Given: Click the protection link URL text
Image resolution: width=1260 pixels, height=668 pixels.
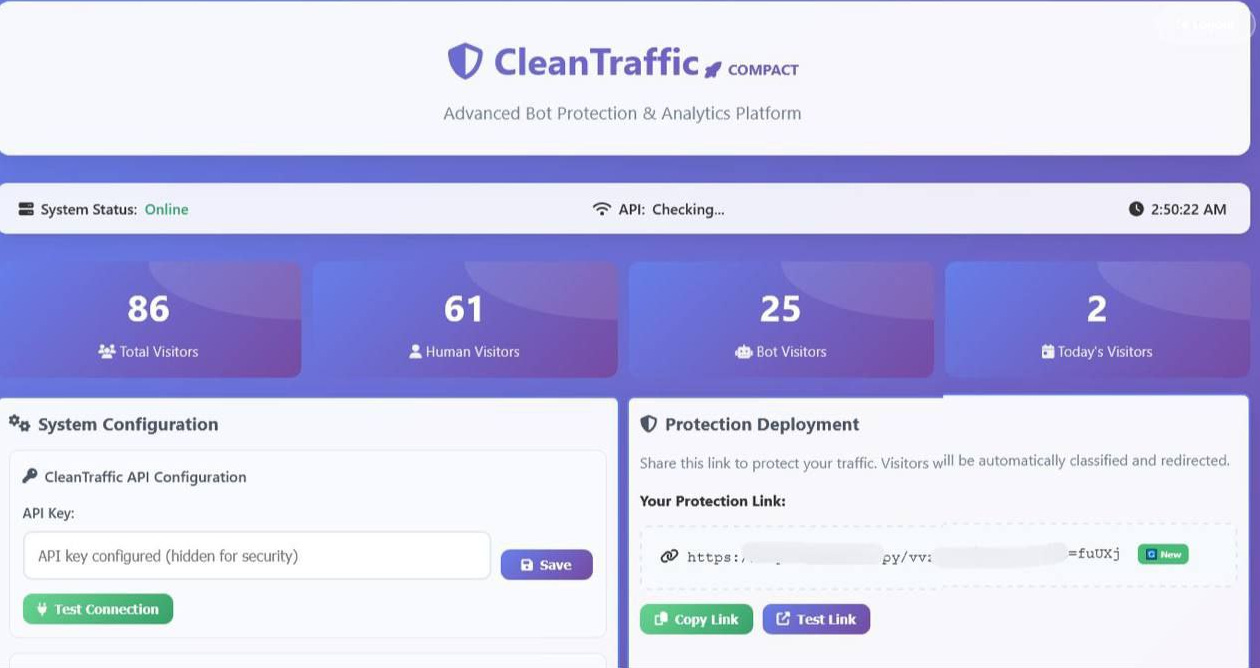Looking at the screenshot, I should pyautogui.click(x=904, y=555).
